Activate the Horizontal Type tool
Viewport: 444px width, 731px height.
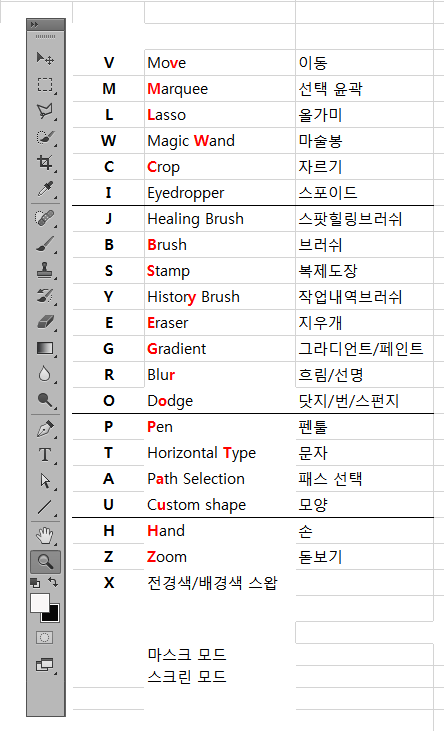coord(45,455)
